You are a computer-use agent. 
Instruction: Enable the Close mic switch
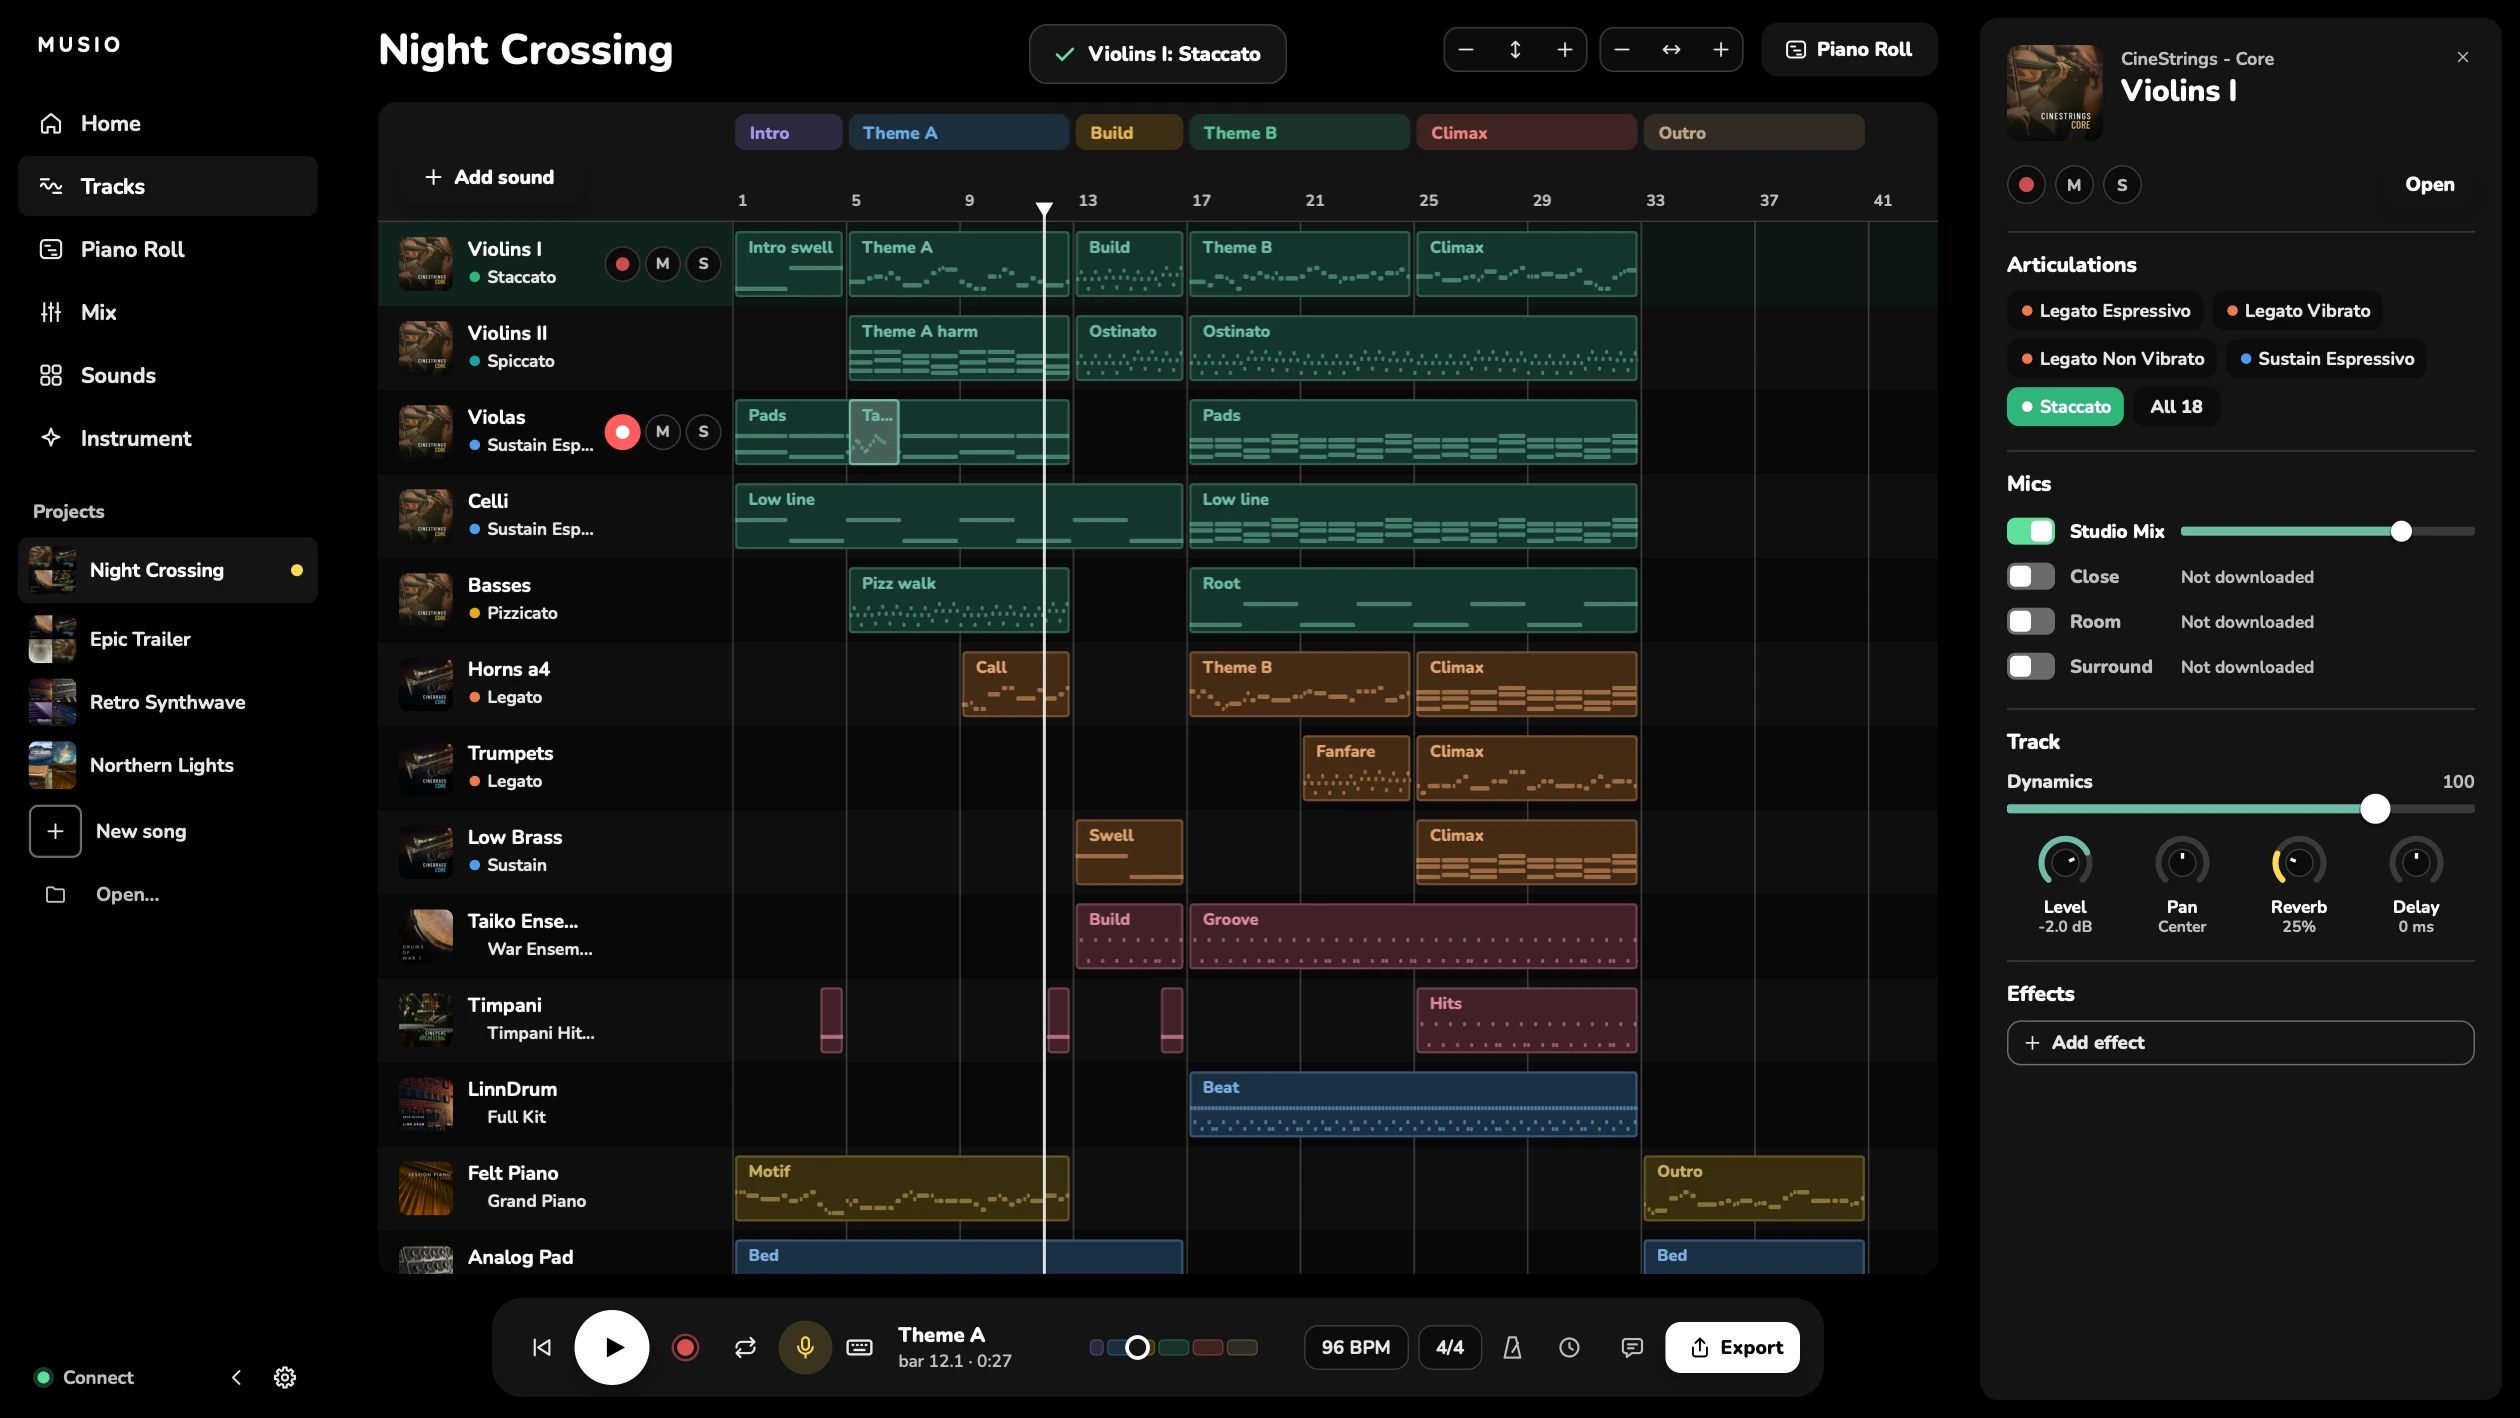coord(2031,576)
